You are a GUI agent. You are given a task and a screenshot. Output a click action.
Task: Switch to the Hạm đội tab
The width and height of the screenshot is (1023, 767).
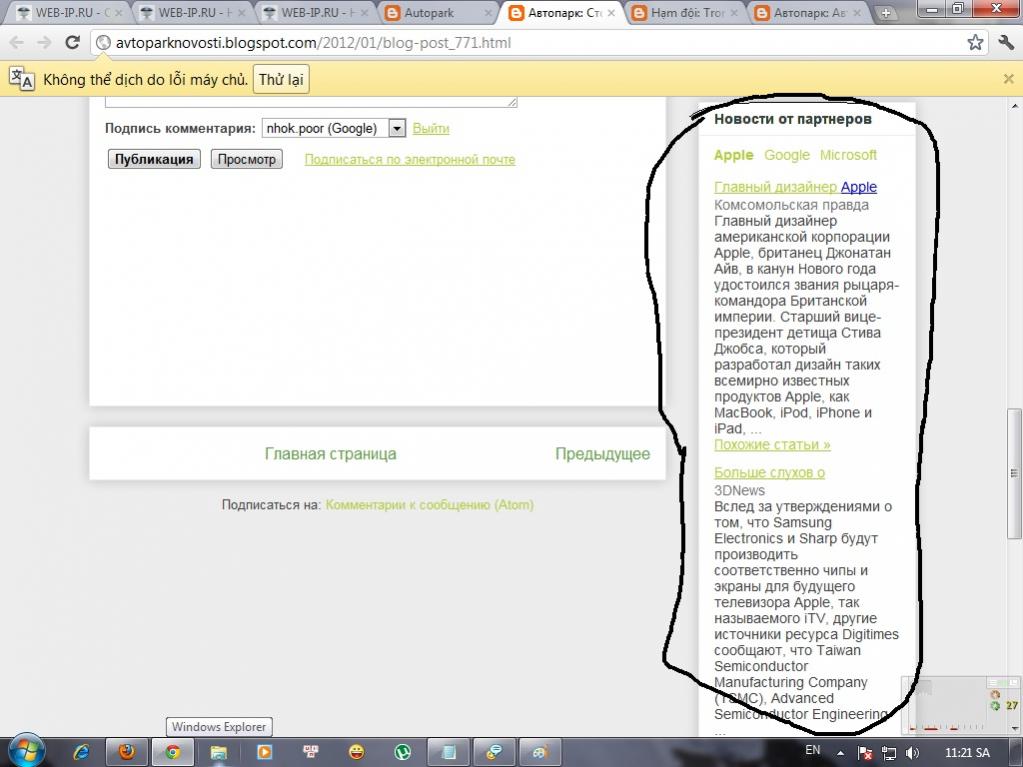click(x=684, y=12)
